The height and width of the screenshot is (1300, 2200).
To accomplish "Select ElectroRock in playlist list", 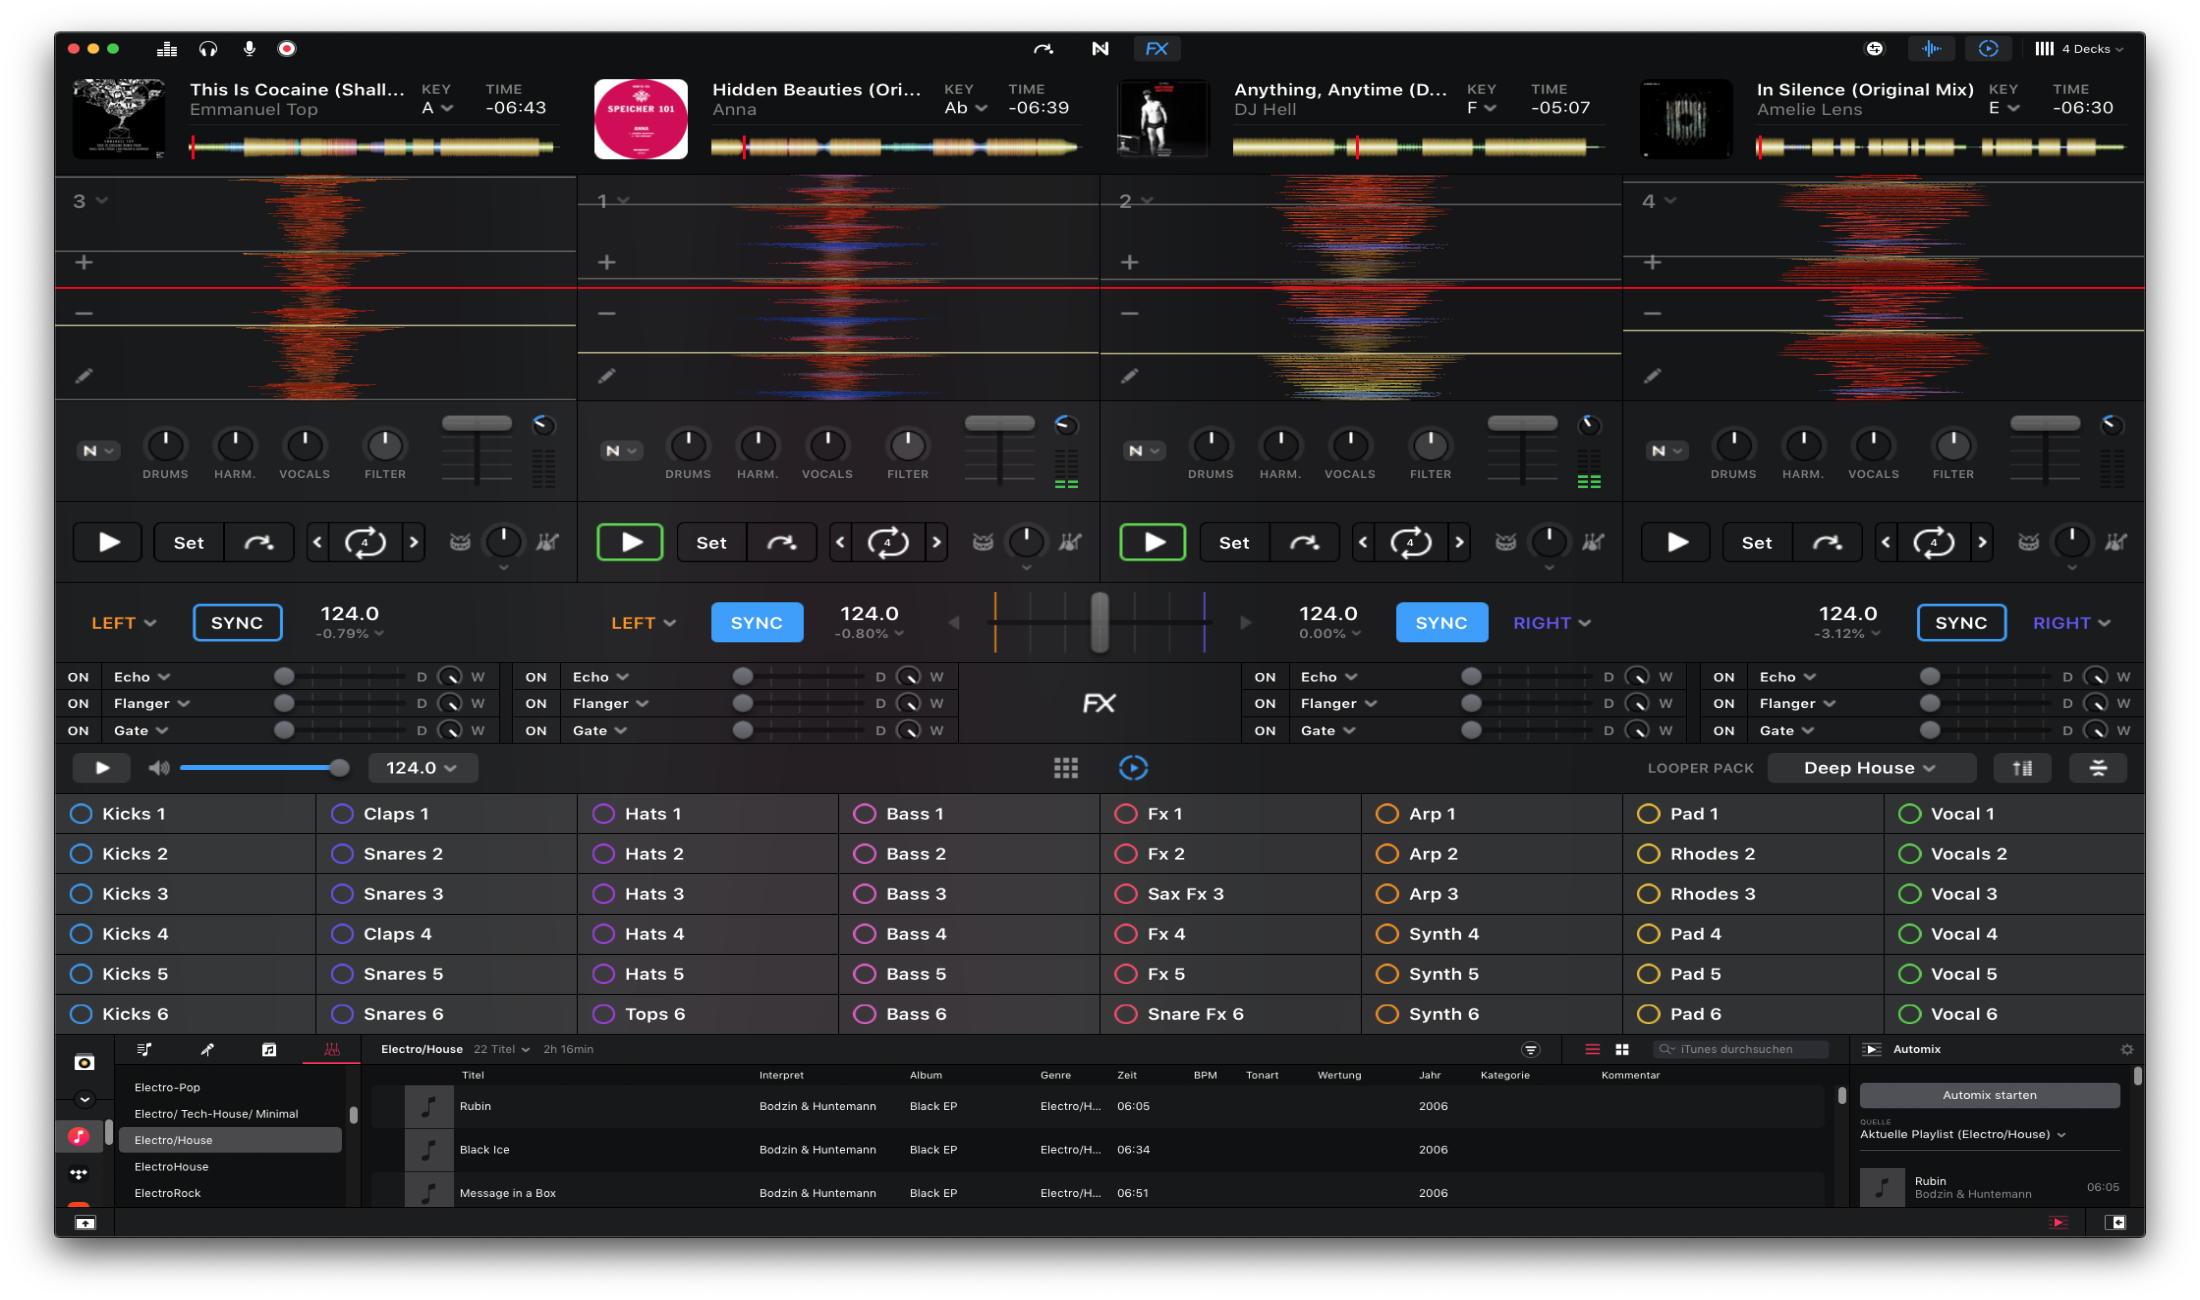I will 167,1193.
